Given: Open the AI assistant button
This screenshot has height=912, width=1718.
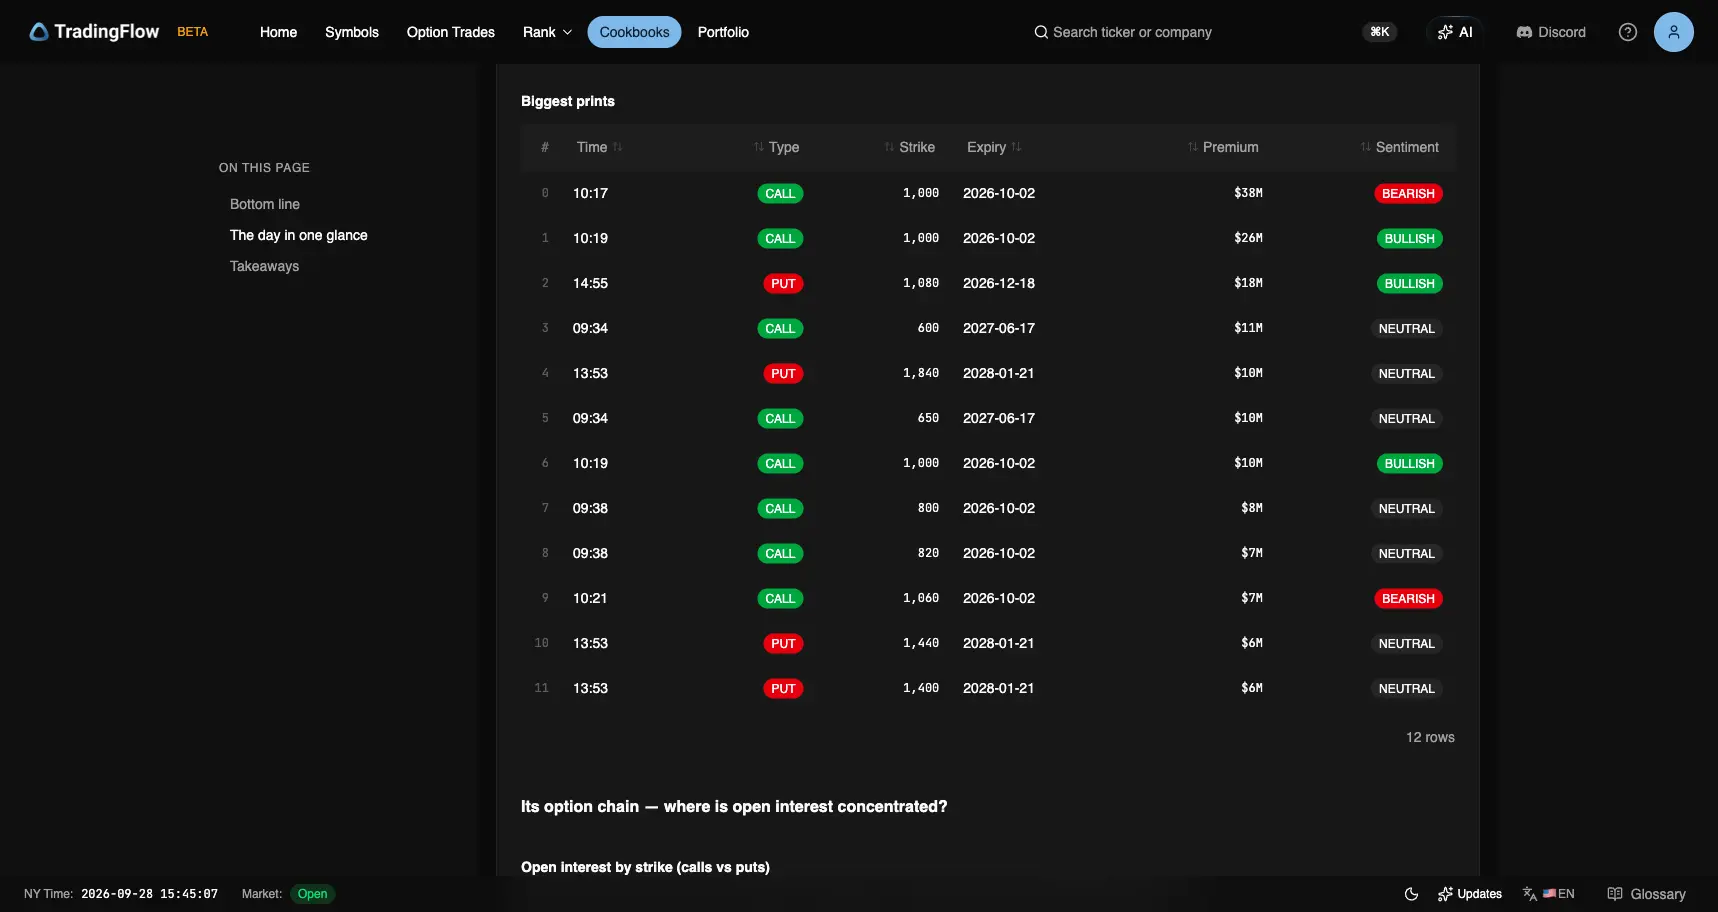Looking at the screenshot, I should pyautogui.click(x=1455, y=32).
